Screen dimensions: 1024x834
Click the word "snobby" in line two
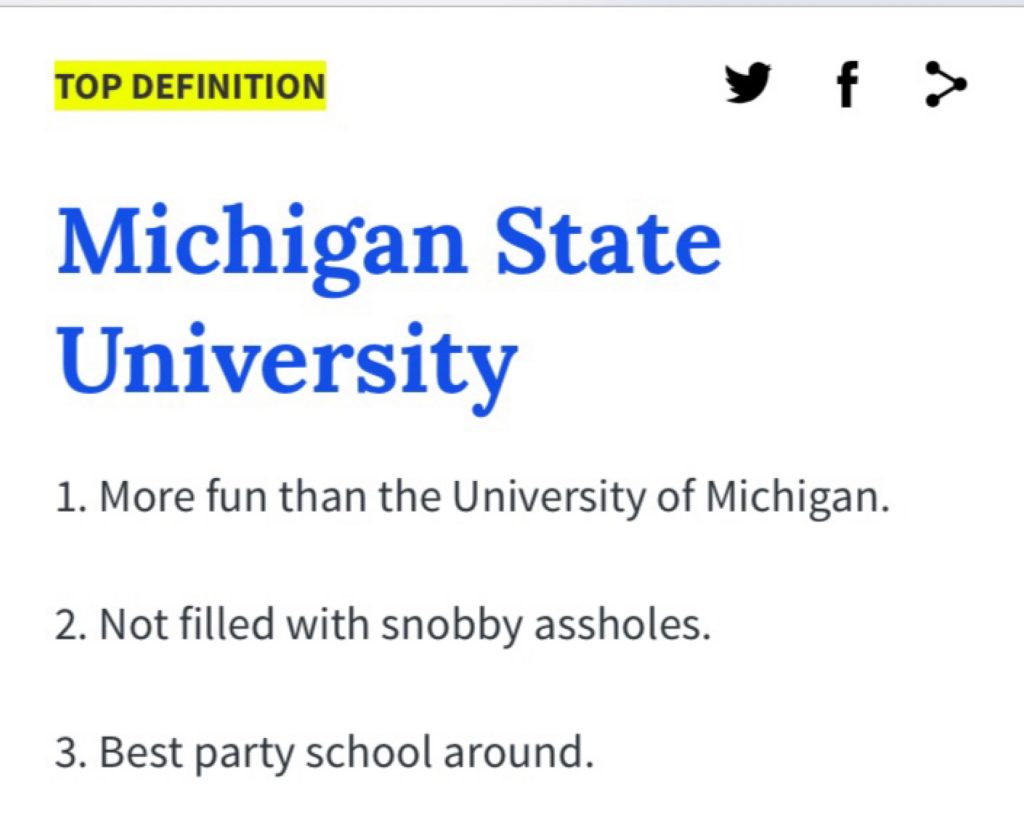pos(452,625)
